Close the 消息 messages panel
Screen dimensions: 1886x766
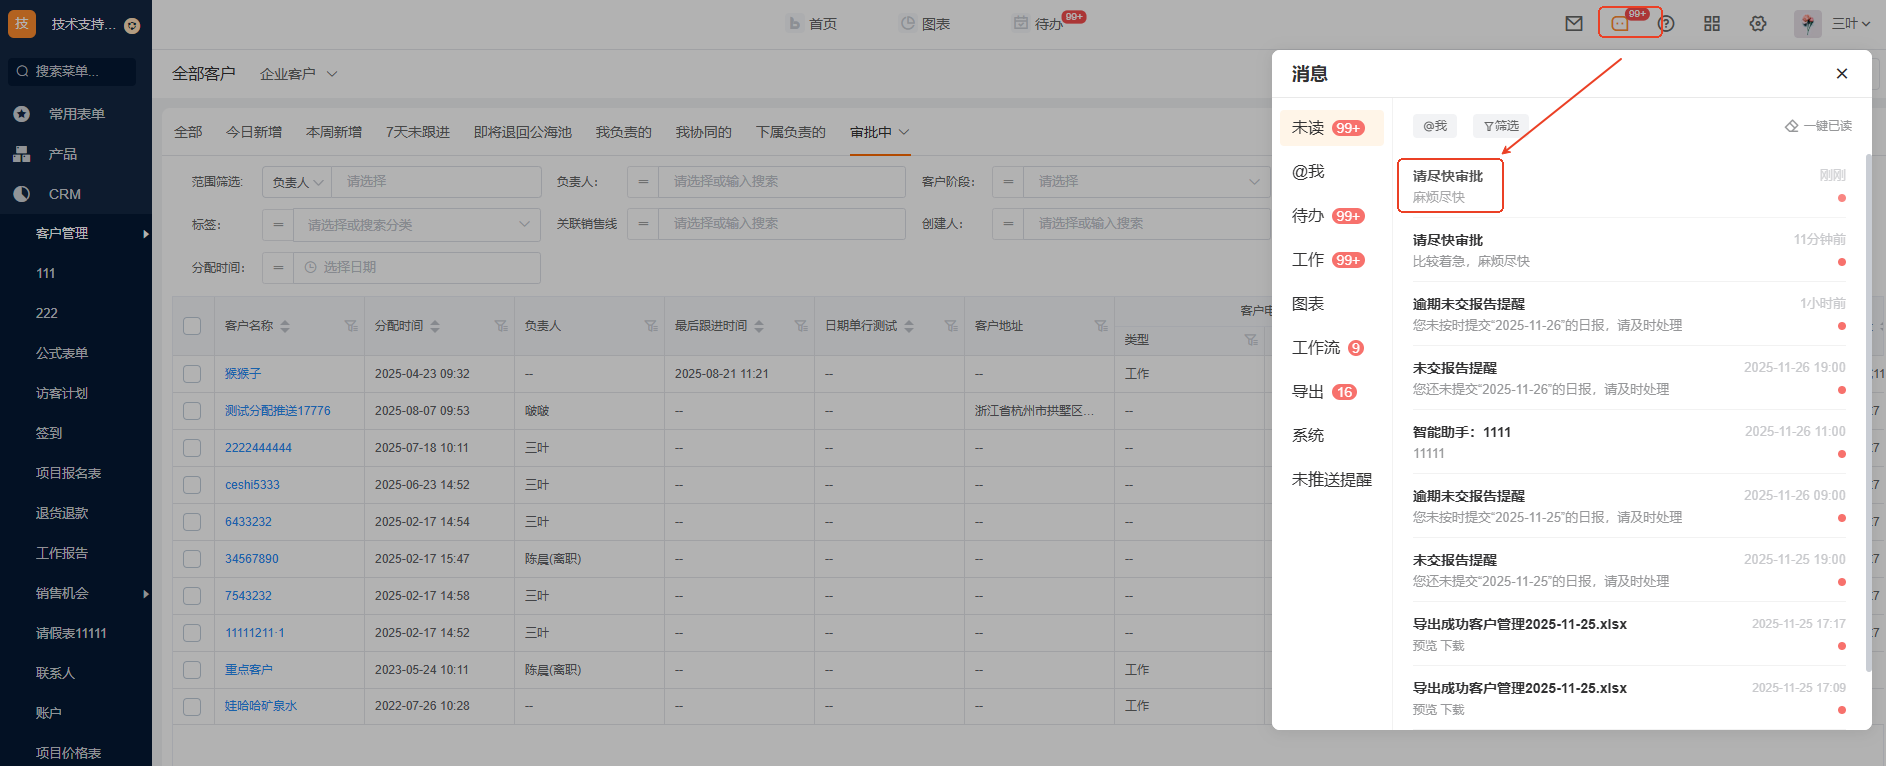click(1841, 74)
